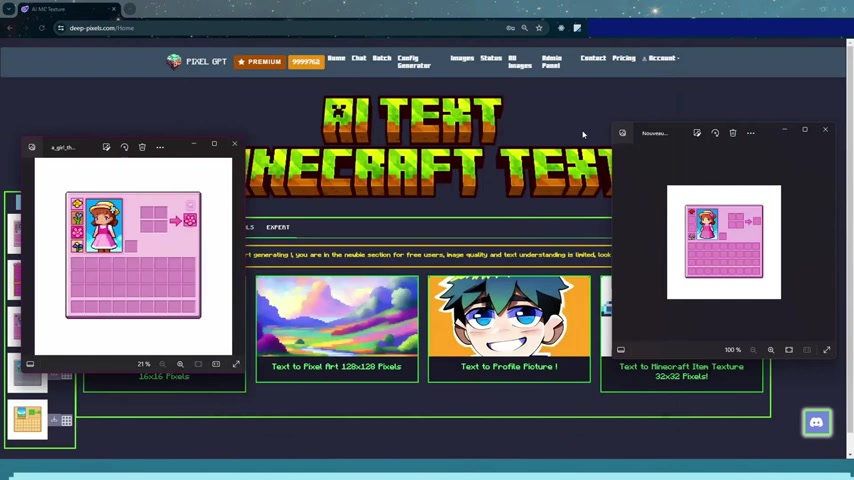Viewport: 854px width, 480px height.
Task: Toggle filmstrip in a_girl_th photo window
Action: point(30,364)
